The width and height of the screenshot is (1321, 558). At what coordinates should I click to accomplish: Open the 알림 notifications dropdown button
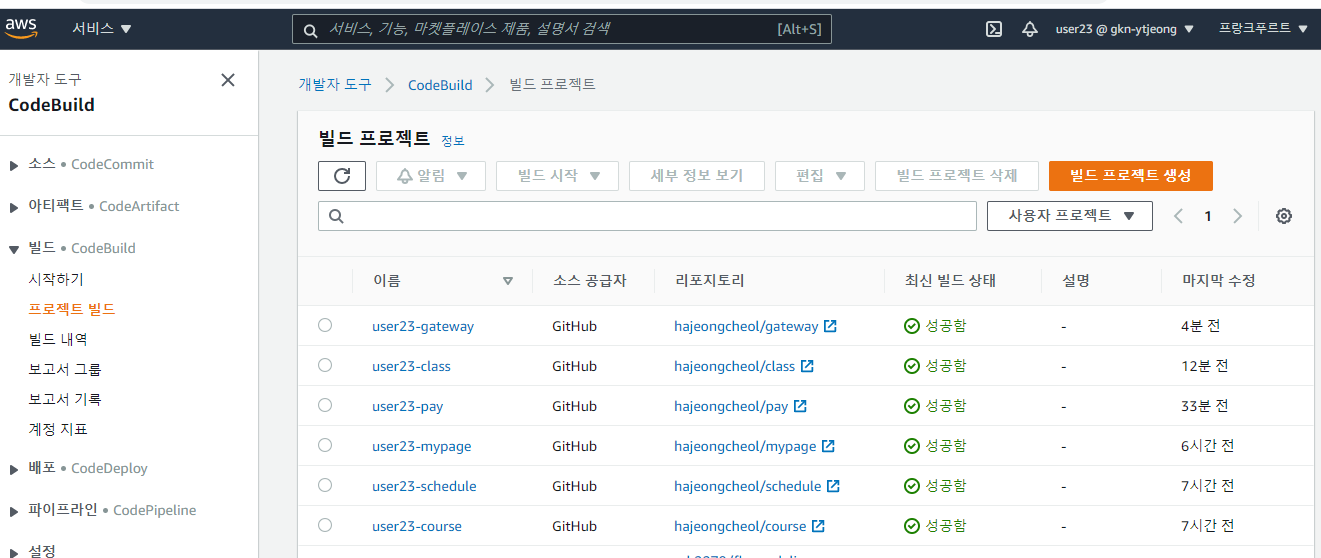431,176
